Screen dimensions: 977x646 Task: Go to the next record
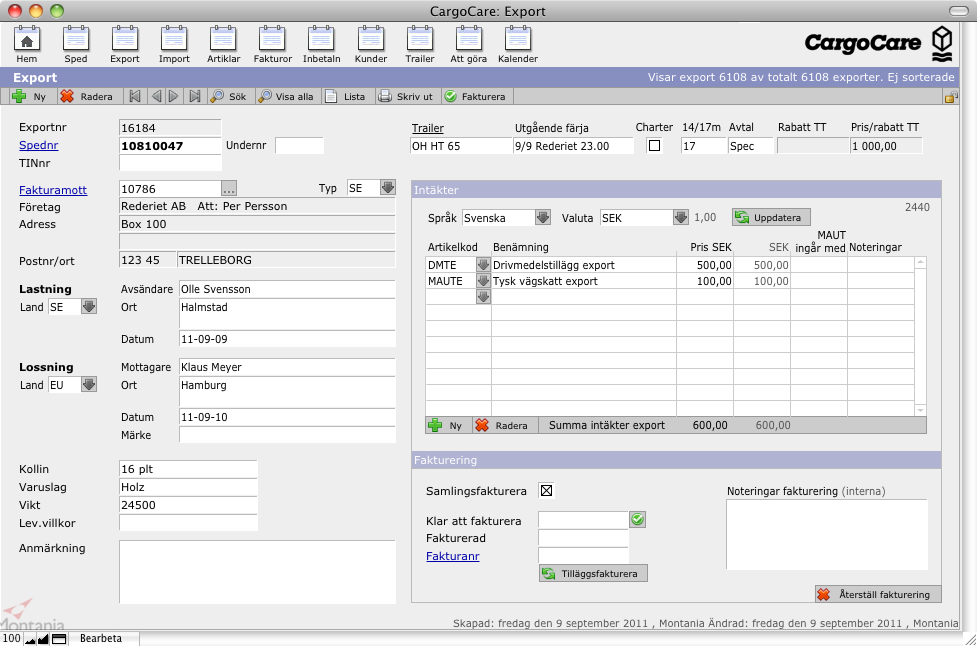point(174,97)
